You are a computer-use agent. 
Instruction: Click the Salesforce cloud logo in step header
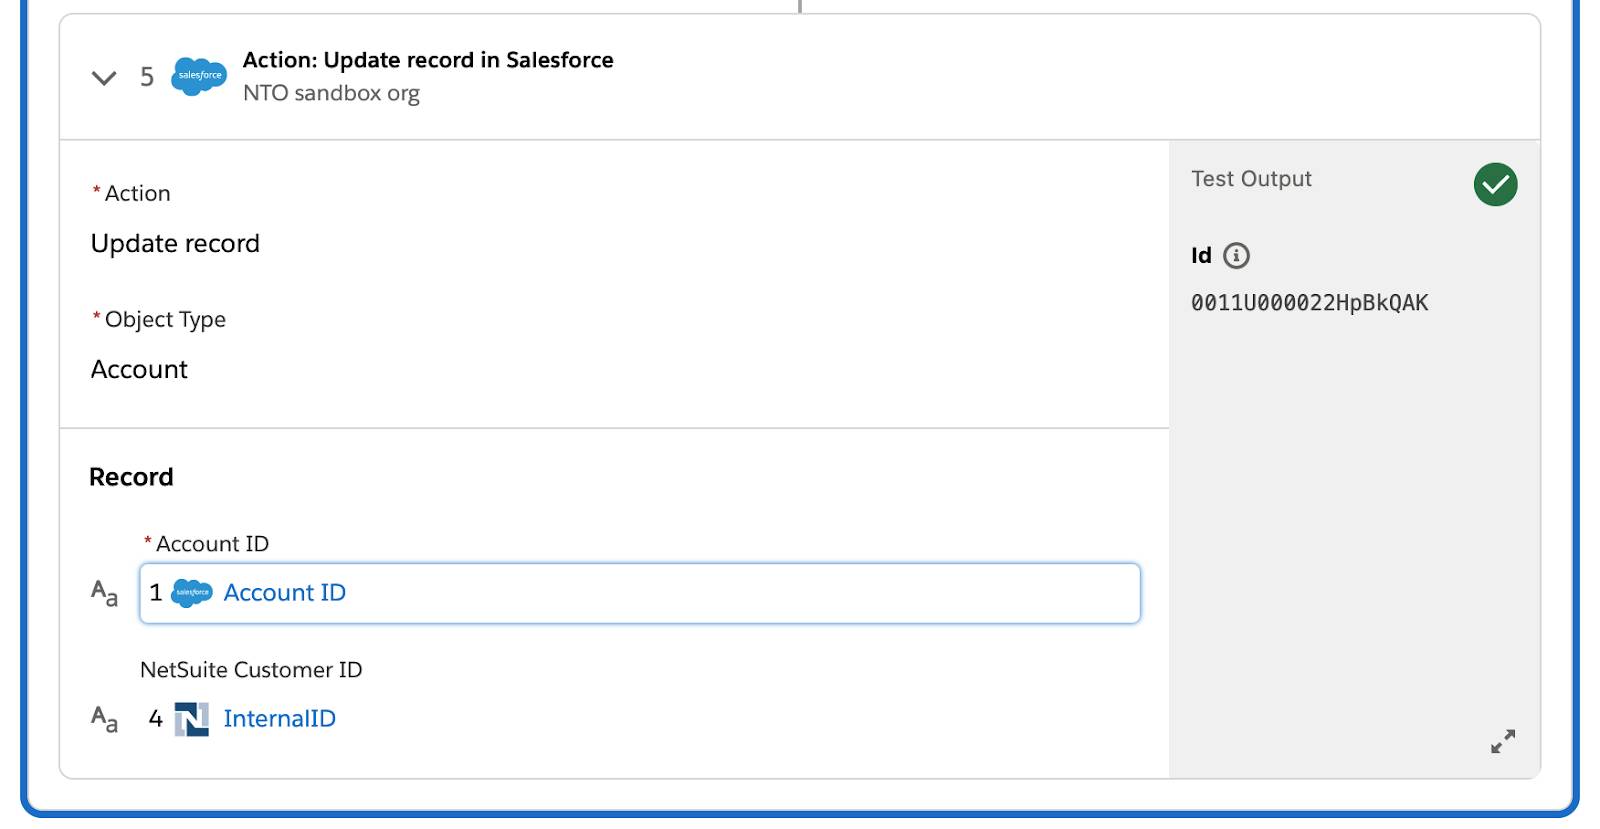(199, 76)
